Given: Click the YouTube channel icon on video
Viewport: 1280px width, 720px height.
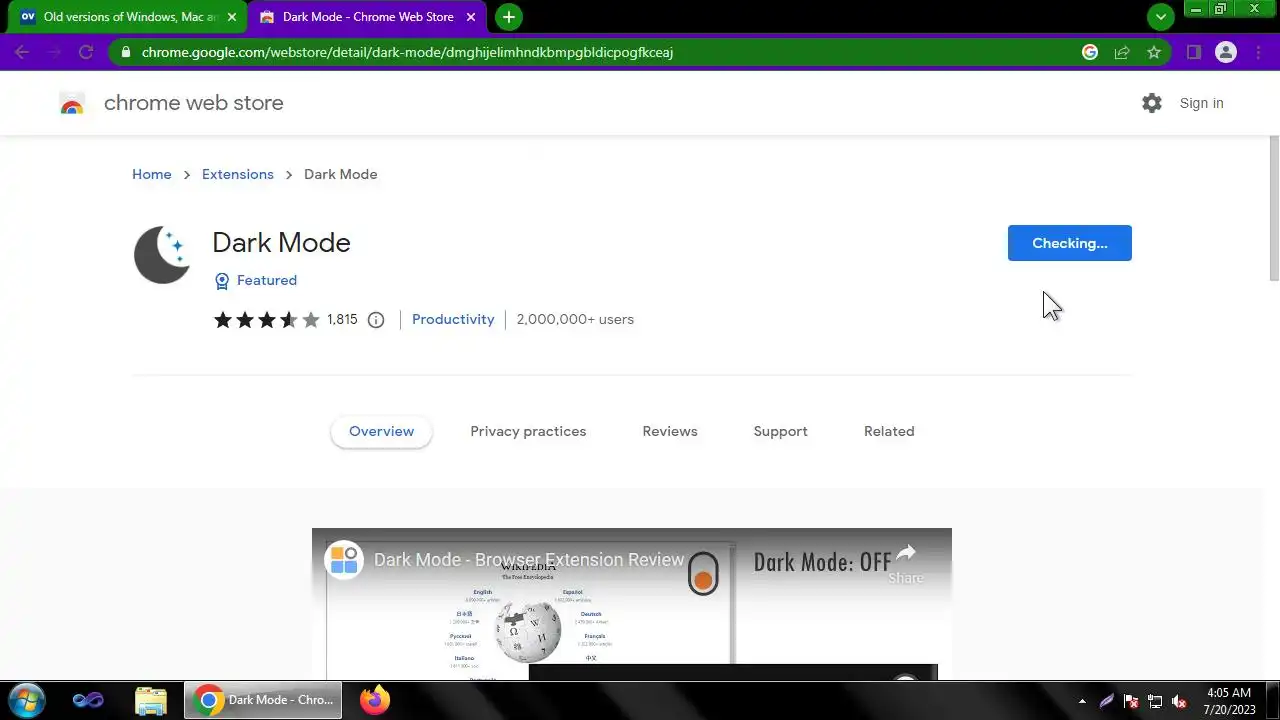Looking at the screenshot, I should tap(344, 560).
